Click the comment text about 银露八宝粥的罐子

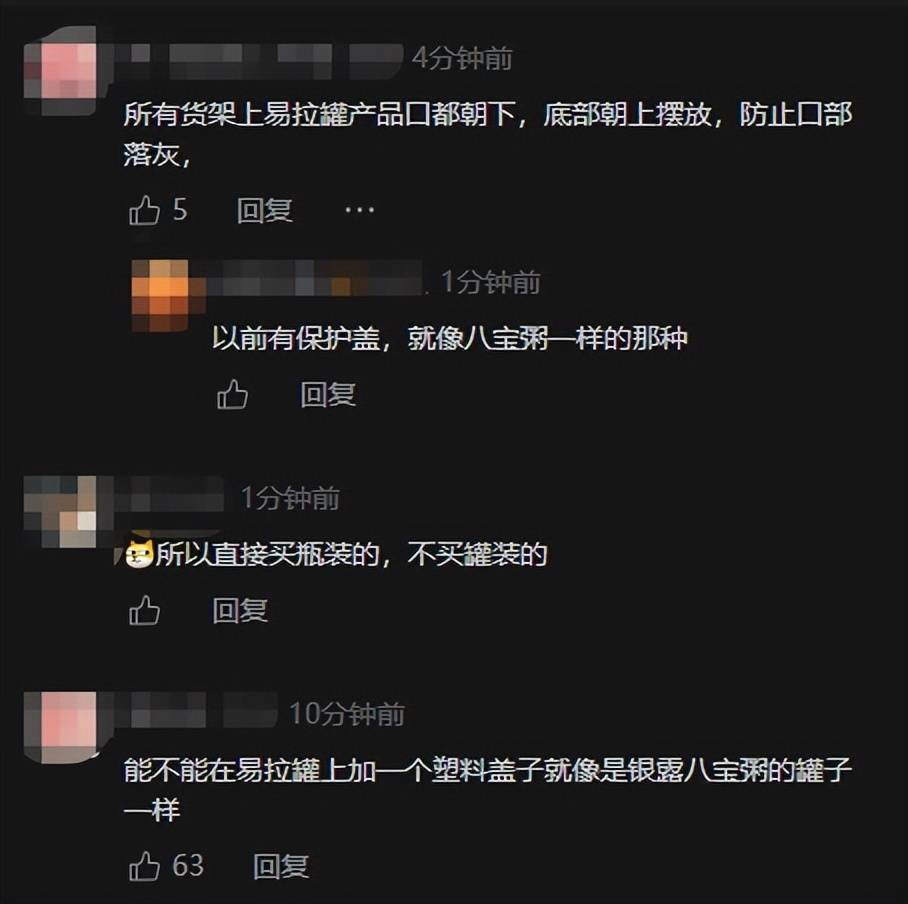[488, 790]
